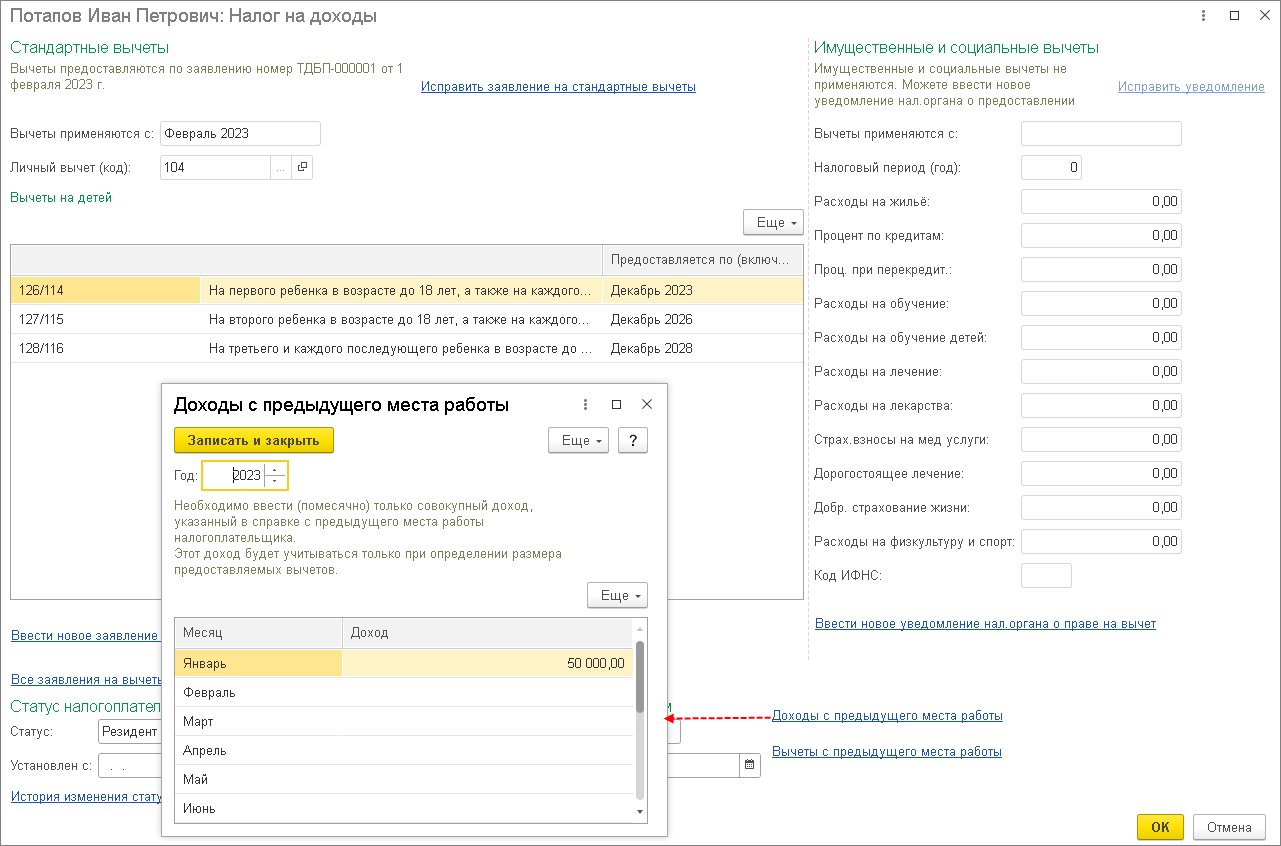Click the Расходы на обучение детей field
The width and height of the screenshot is (1281, 846).
(1101, 337)
